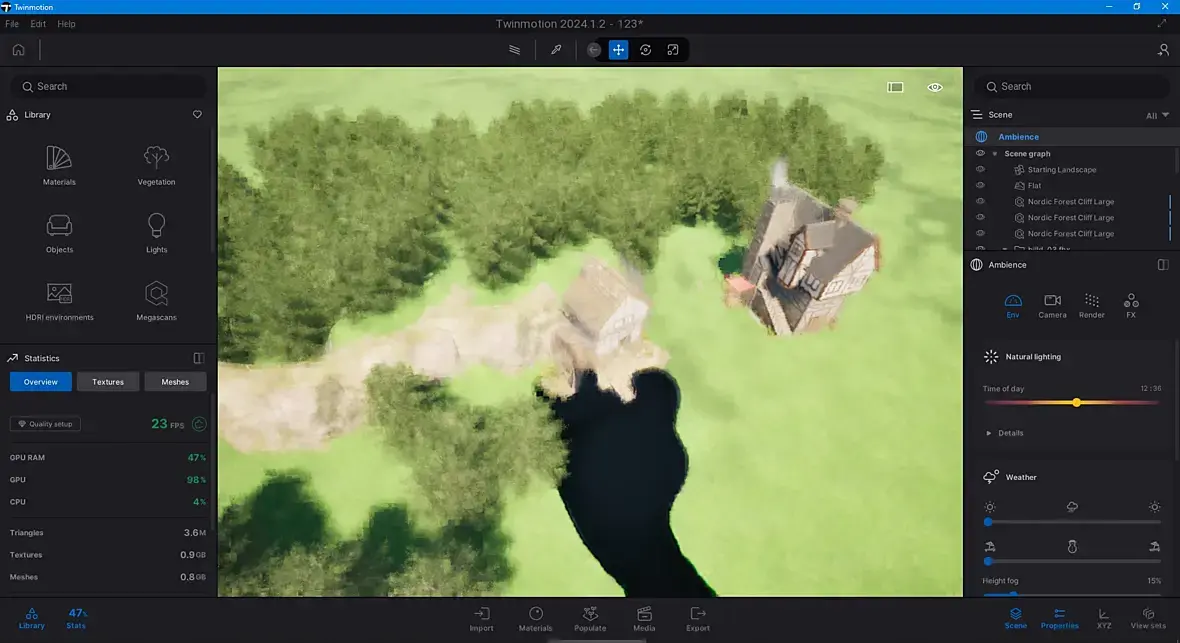Adjust the Weather slider
1180x643 pixels.
pos(1072,522)
